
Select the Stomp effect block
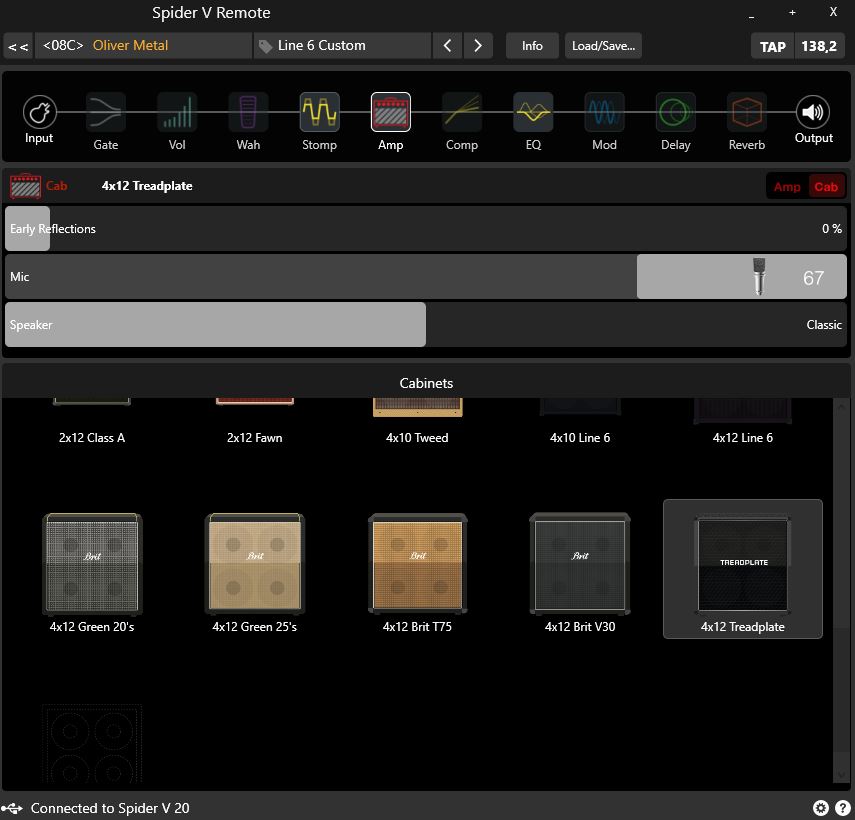pos(320,112)
